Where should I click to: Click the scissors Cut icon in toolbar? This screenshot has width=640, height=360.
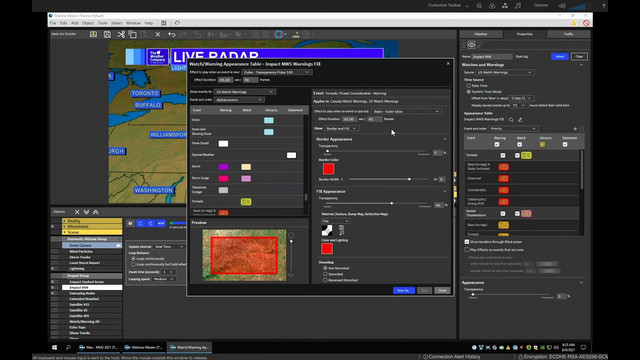[x=121, y=35]
